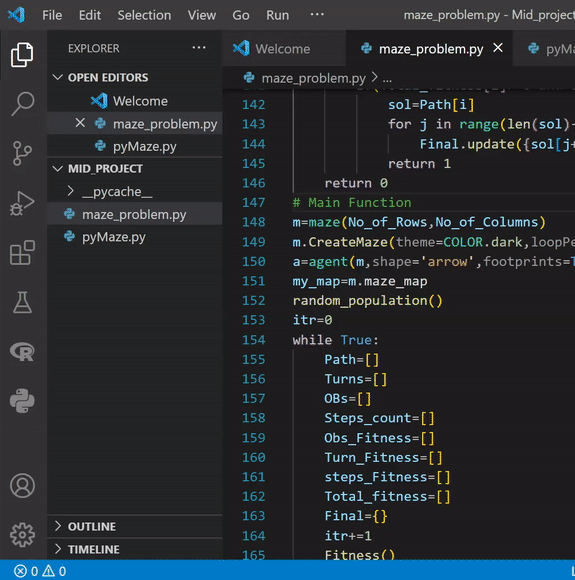Click Python icon in maze_problem.py breadcrumb

pyautogui.click(x=249, y=78)
